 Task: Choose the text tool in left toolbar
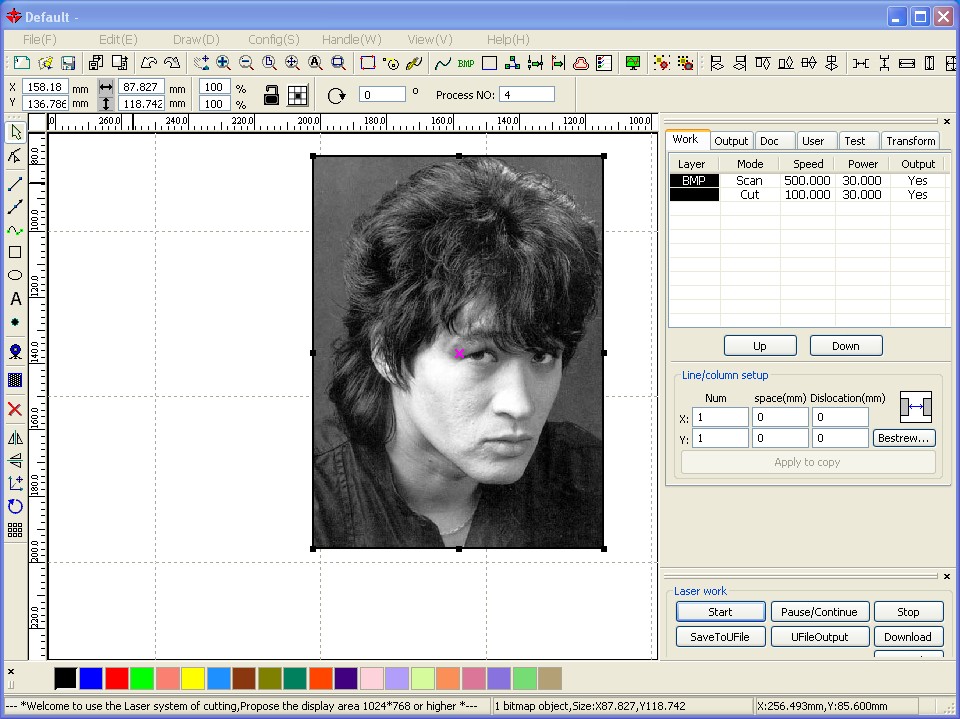(x=15, y=299)
